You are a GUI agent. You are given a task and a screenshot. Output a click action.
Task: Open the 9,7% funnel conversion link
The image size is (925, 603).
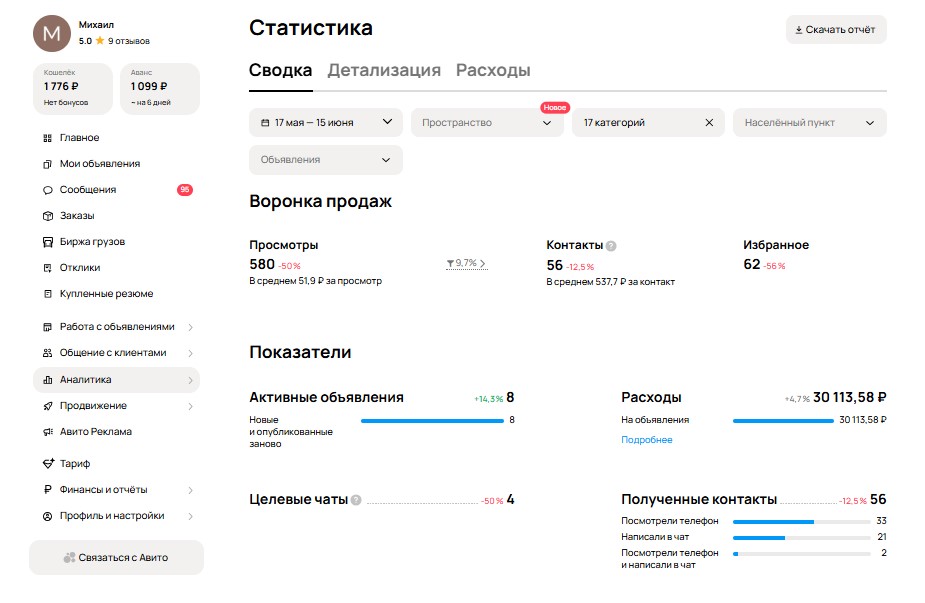click(466, 263)
